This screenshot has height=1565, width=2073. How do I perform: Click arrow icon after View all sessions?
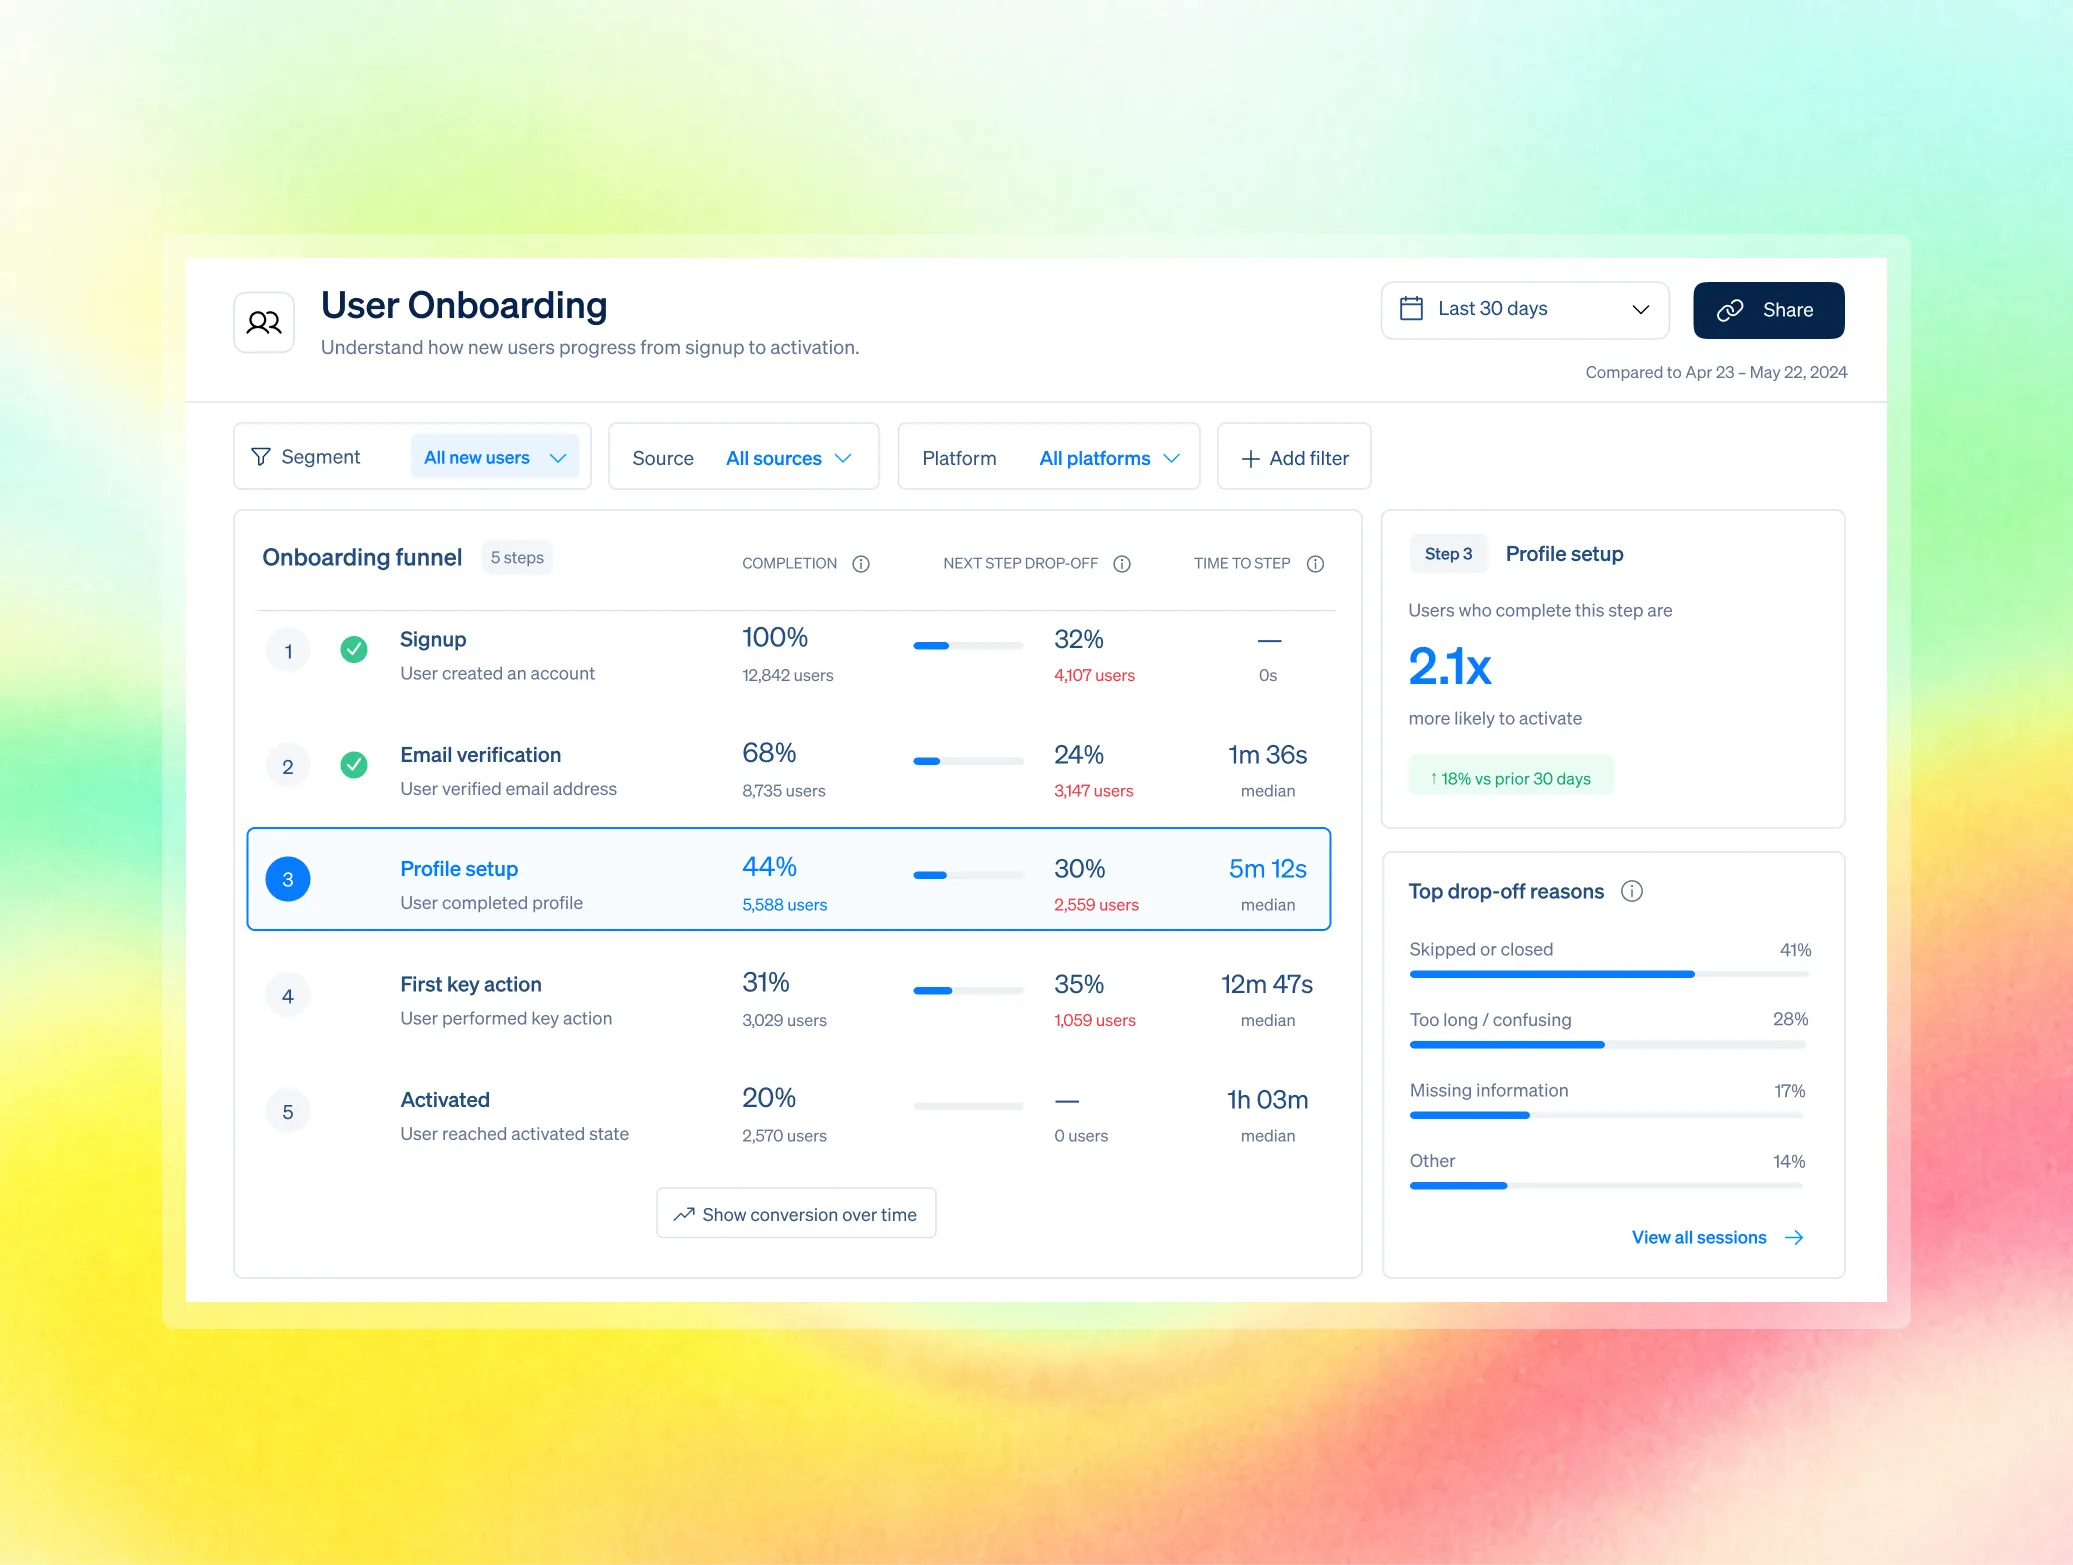(1795, 1238)
